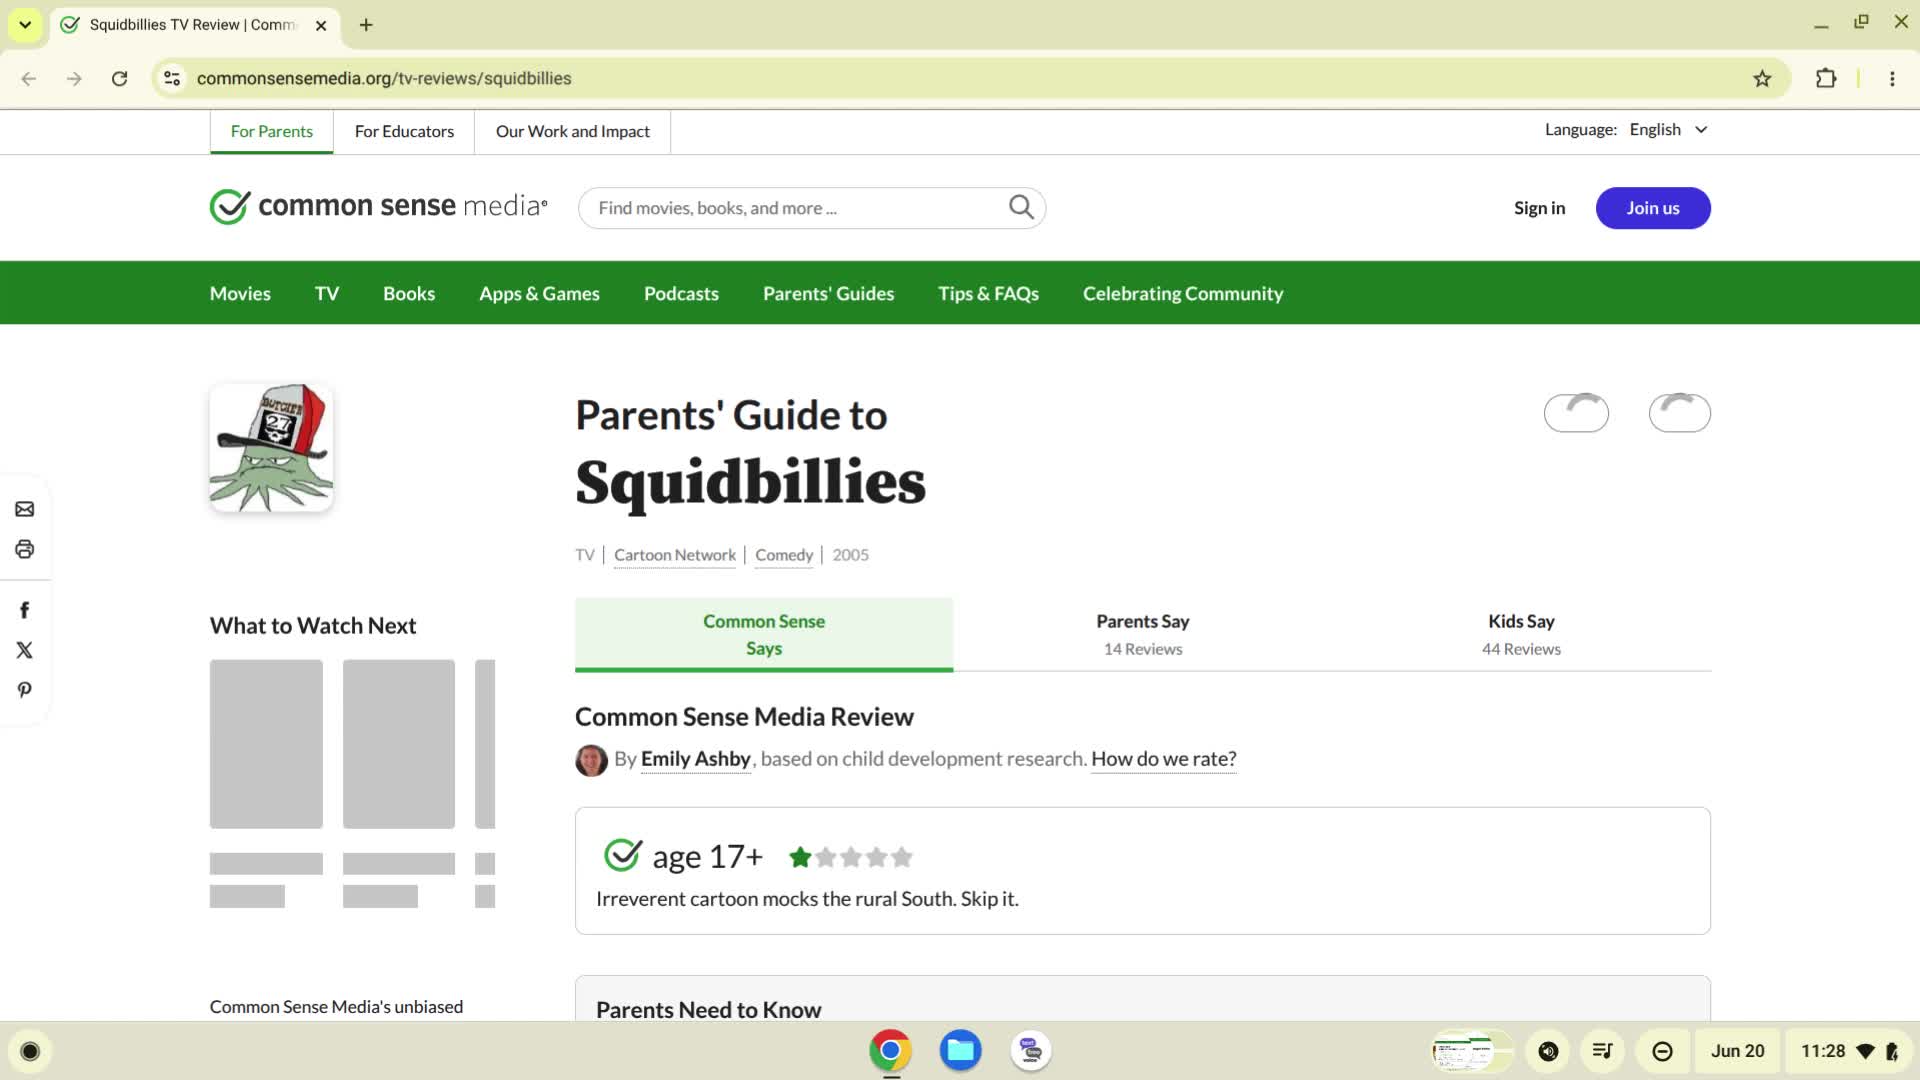The height and width of the screenshot is (1080, 1920).
Task: Click Sign in
Action: click(1539, 208)
